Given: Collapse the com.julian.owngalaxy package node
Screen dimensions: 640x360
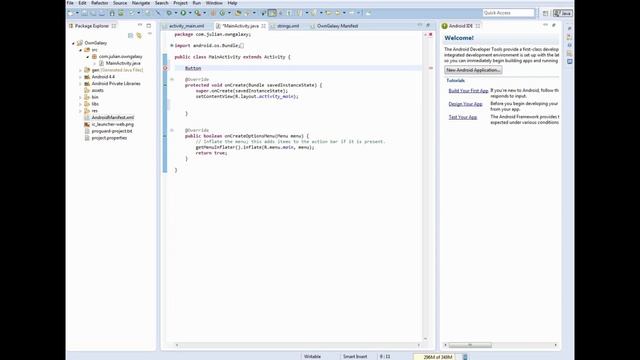Looking at the screenshot, I should (88, 57).
